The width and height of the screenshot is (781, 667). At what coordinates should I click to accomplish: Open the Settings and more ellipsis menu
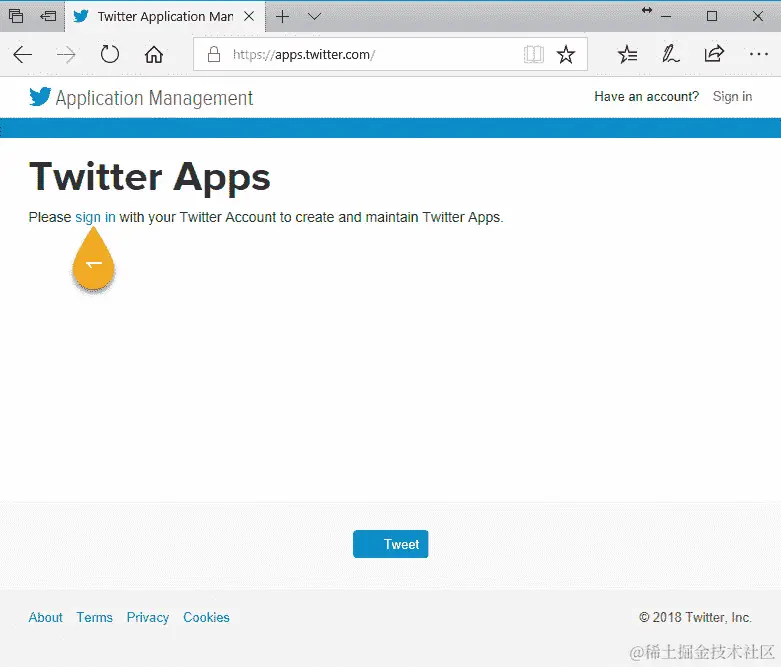coord(758,54)
